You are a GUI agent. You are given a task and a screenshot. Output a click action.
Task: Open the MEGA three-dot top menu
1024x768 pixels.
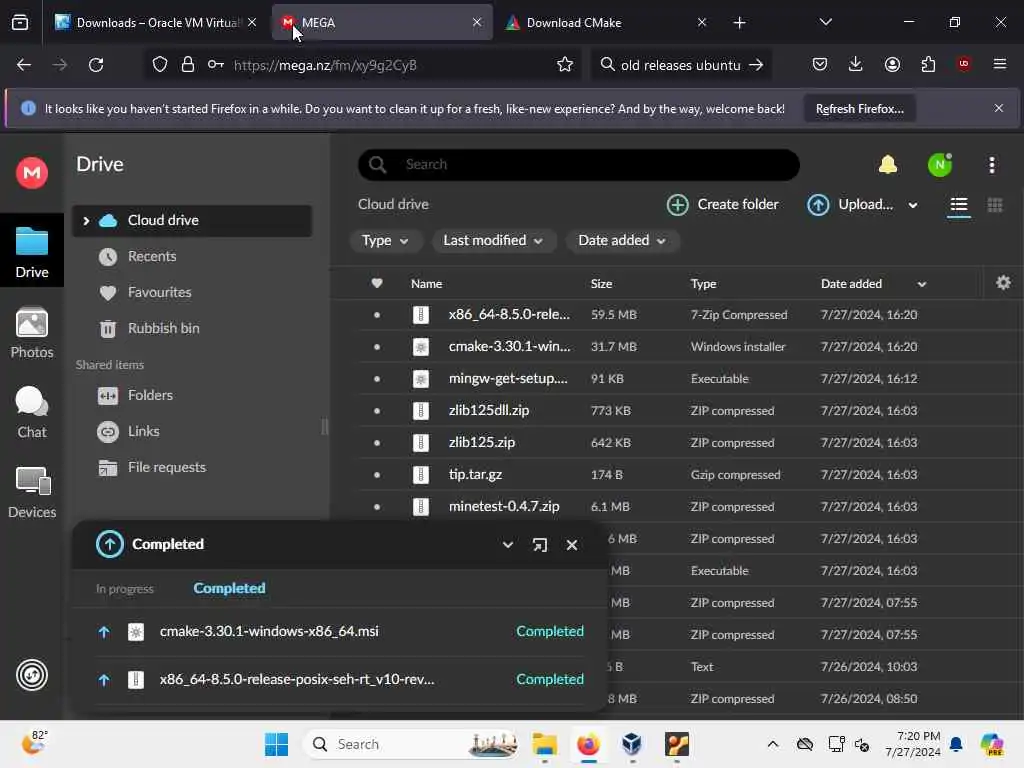pyautogui.click(x=992, y=165)
